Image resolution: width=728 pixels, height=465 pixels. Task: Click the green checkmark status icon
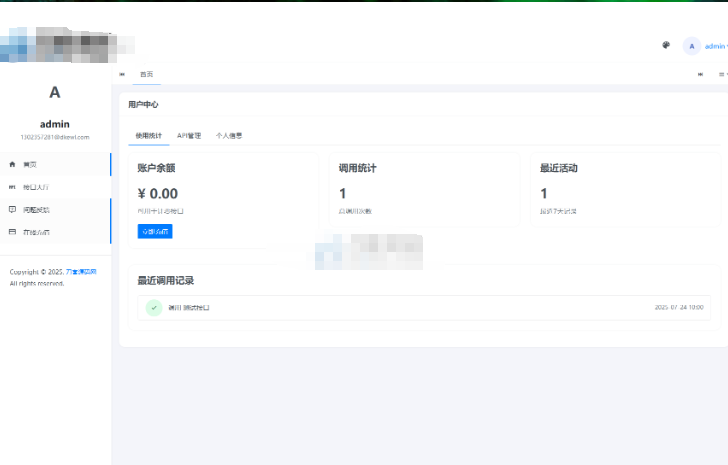pos(154,308)
